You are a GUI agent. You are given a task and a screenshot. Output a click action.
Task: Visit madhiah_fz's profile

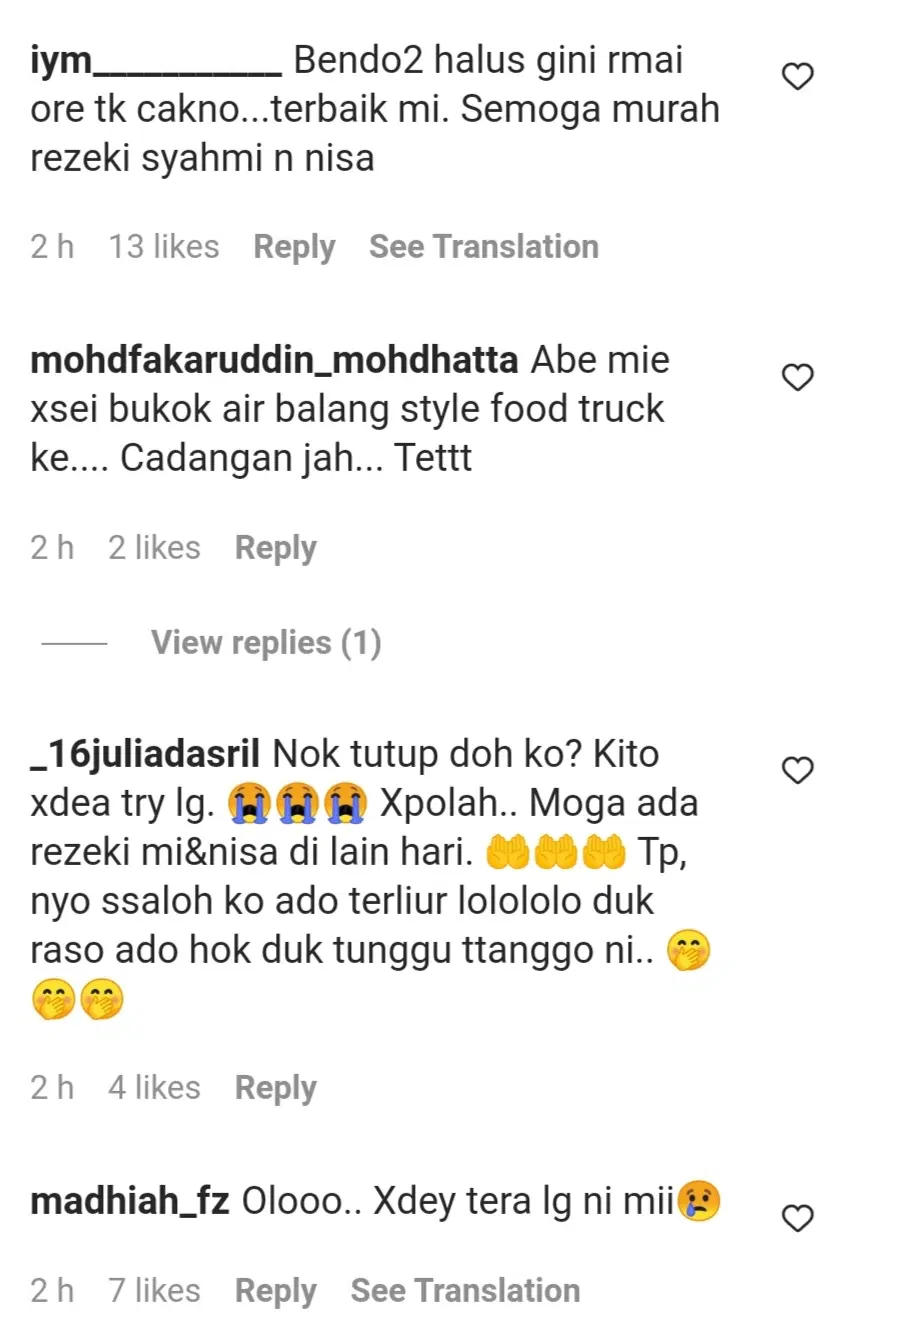click(130, 1201)
